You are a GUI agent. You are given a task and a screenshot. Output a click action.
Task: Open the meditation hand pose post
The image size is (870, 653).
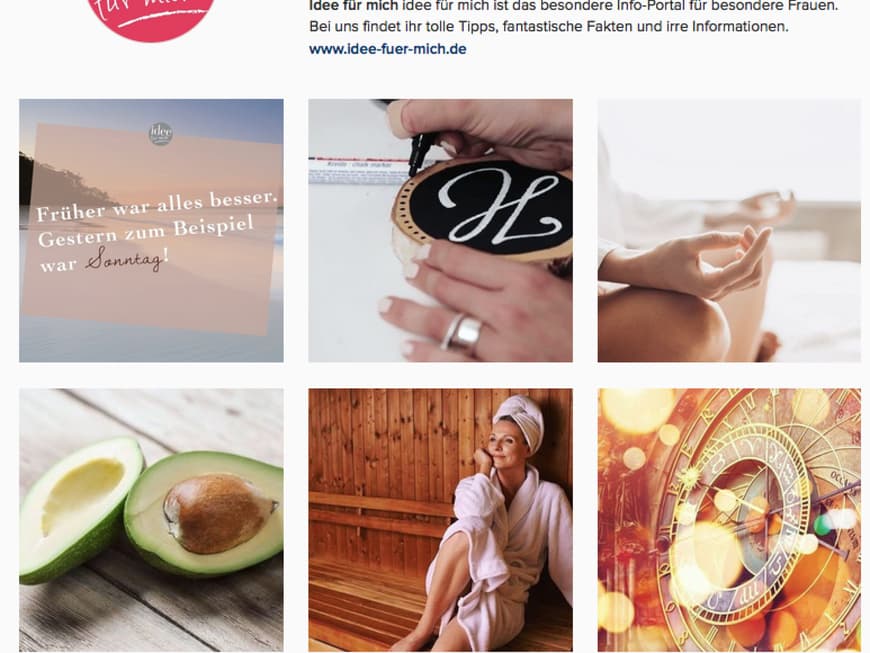pos(729,231)
